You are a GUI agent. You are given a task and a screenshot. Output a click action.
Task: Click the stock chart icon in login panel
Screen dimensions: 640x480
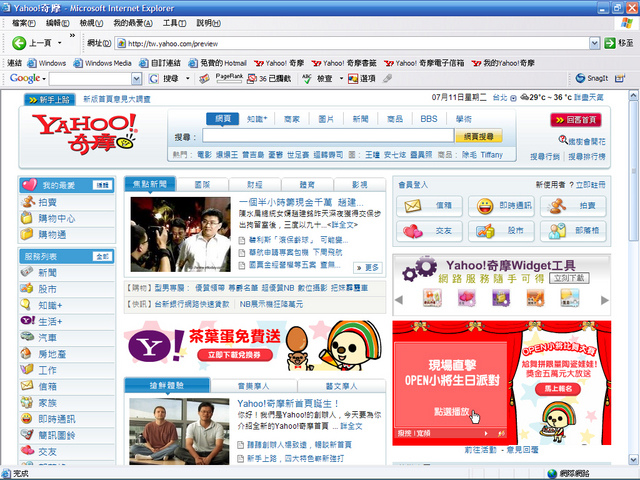[485, 231]
